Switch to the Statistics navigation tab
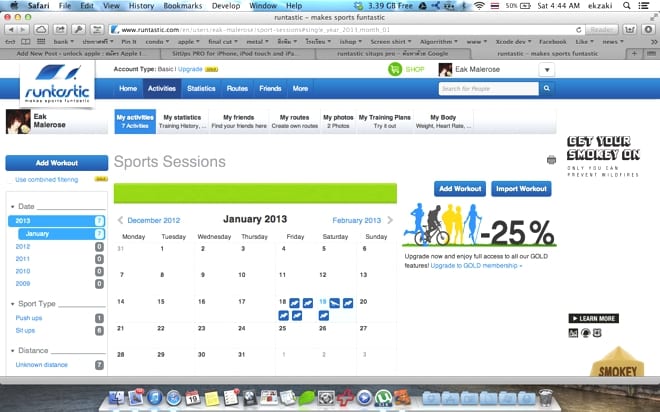 tap(201, 88)
